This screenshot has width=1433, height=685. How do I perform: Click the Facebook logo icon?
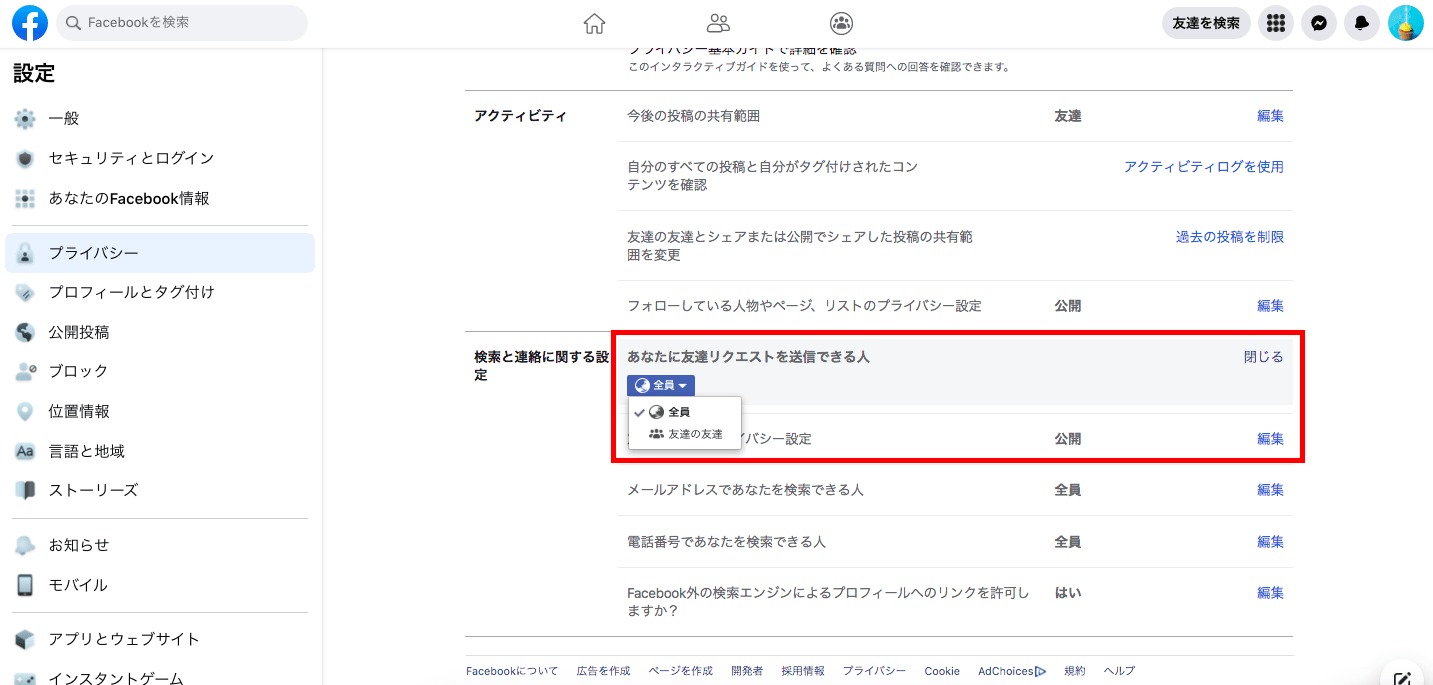(x=30, y=23)
